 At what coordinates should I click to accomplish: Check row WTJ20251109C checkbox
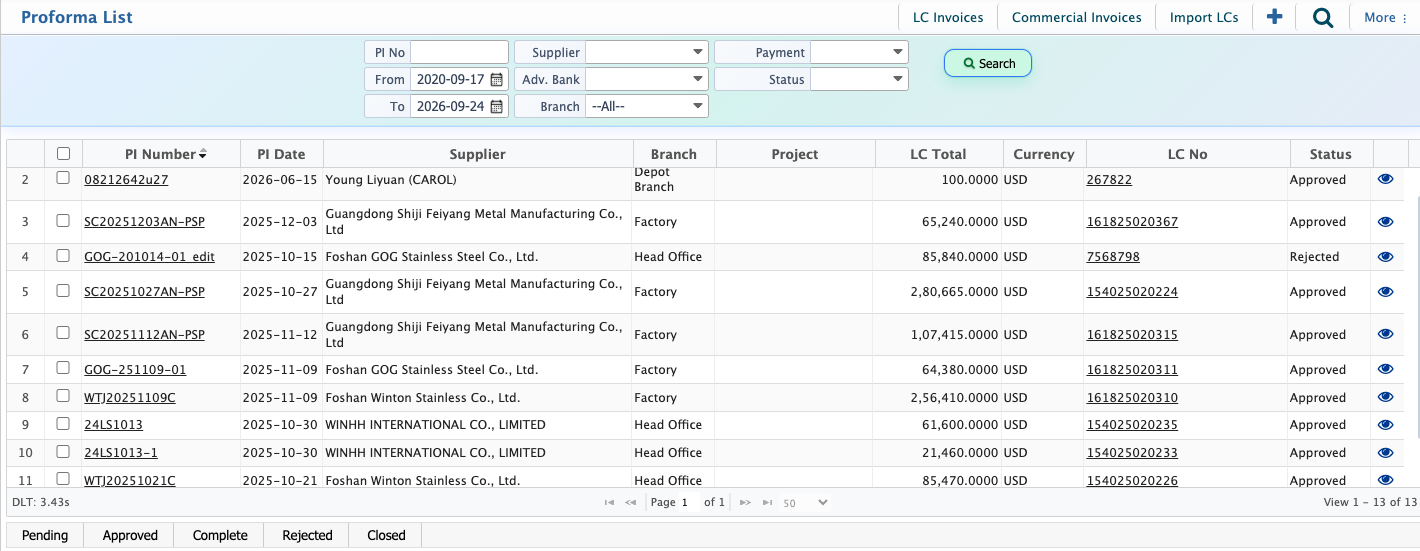63,396
